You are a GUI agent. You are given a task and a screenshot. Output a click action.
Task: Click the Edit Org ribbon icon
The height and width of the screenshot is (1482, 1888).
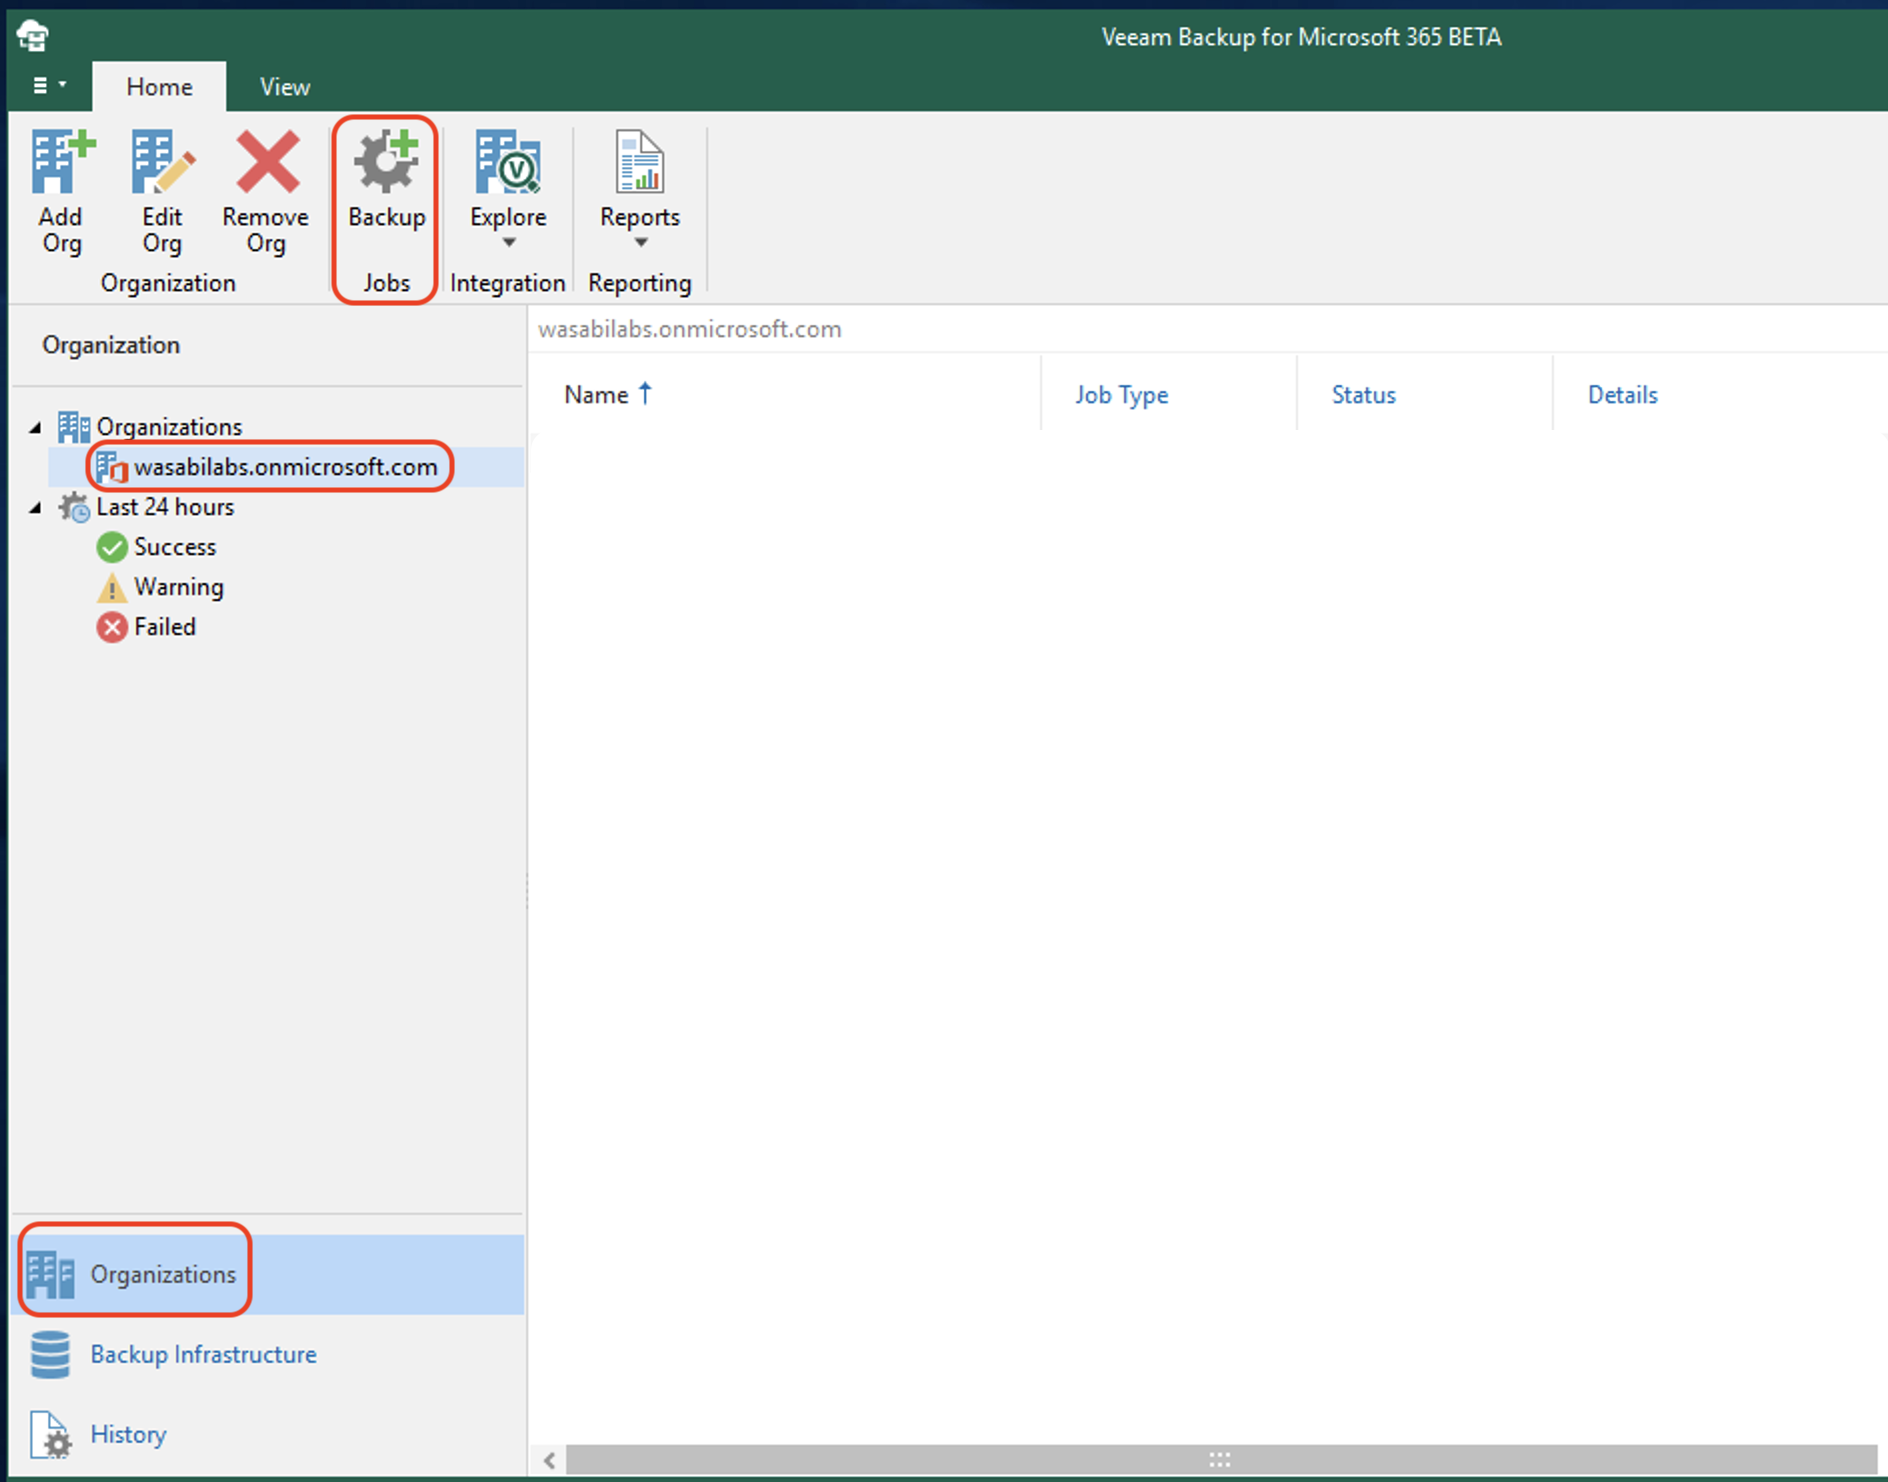[x=162, y=162]
